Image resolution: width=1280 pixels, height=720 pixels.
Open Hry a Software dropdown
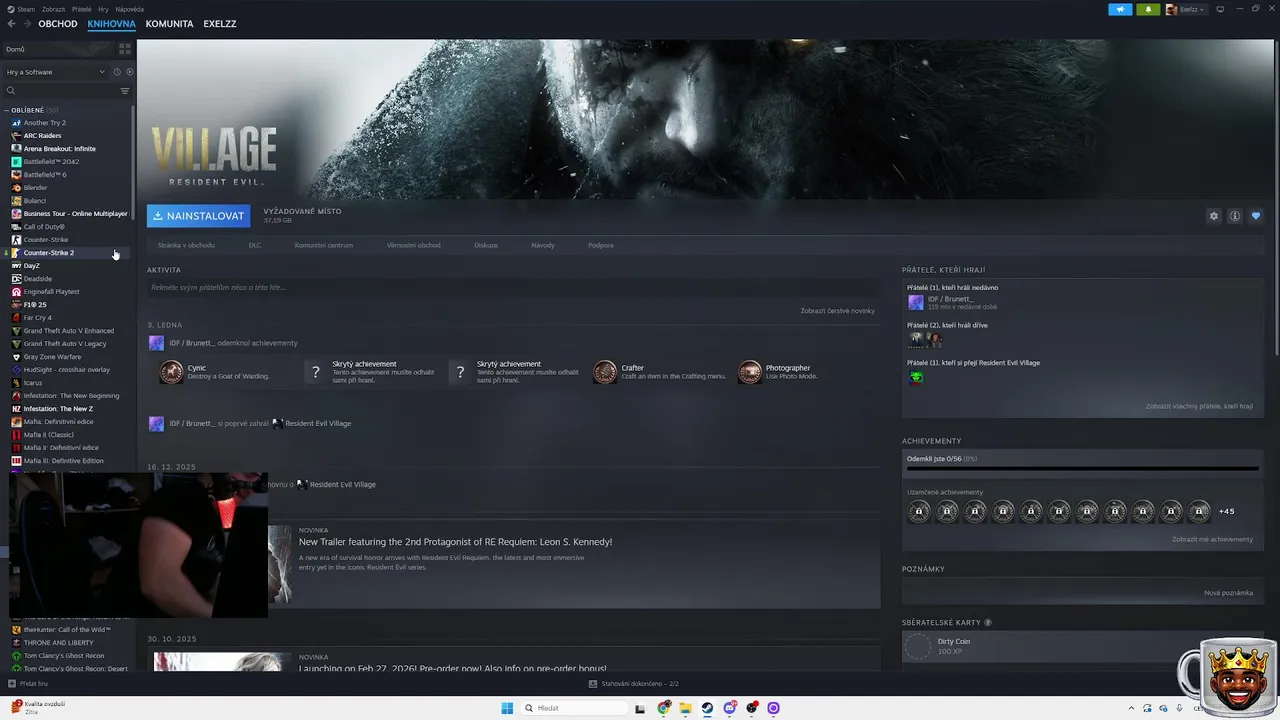55,72
